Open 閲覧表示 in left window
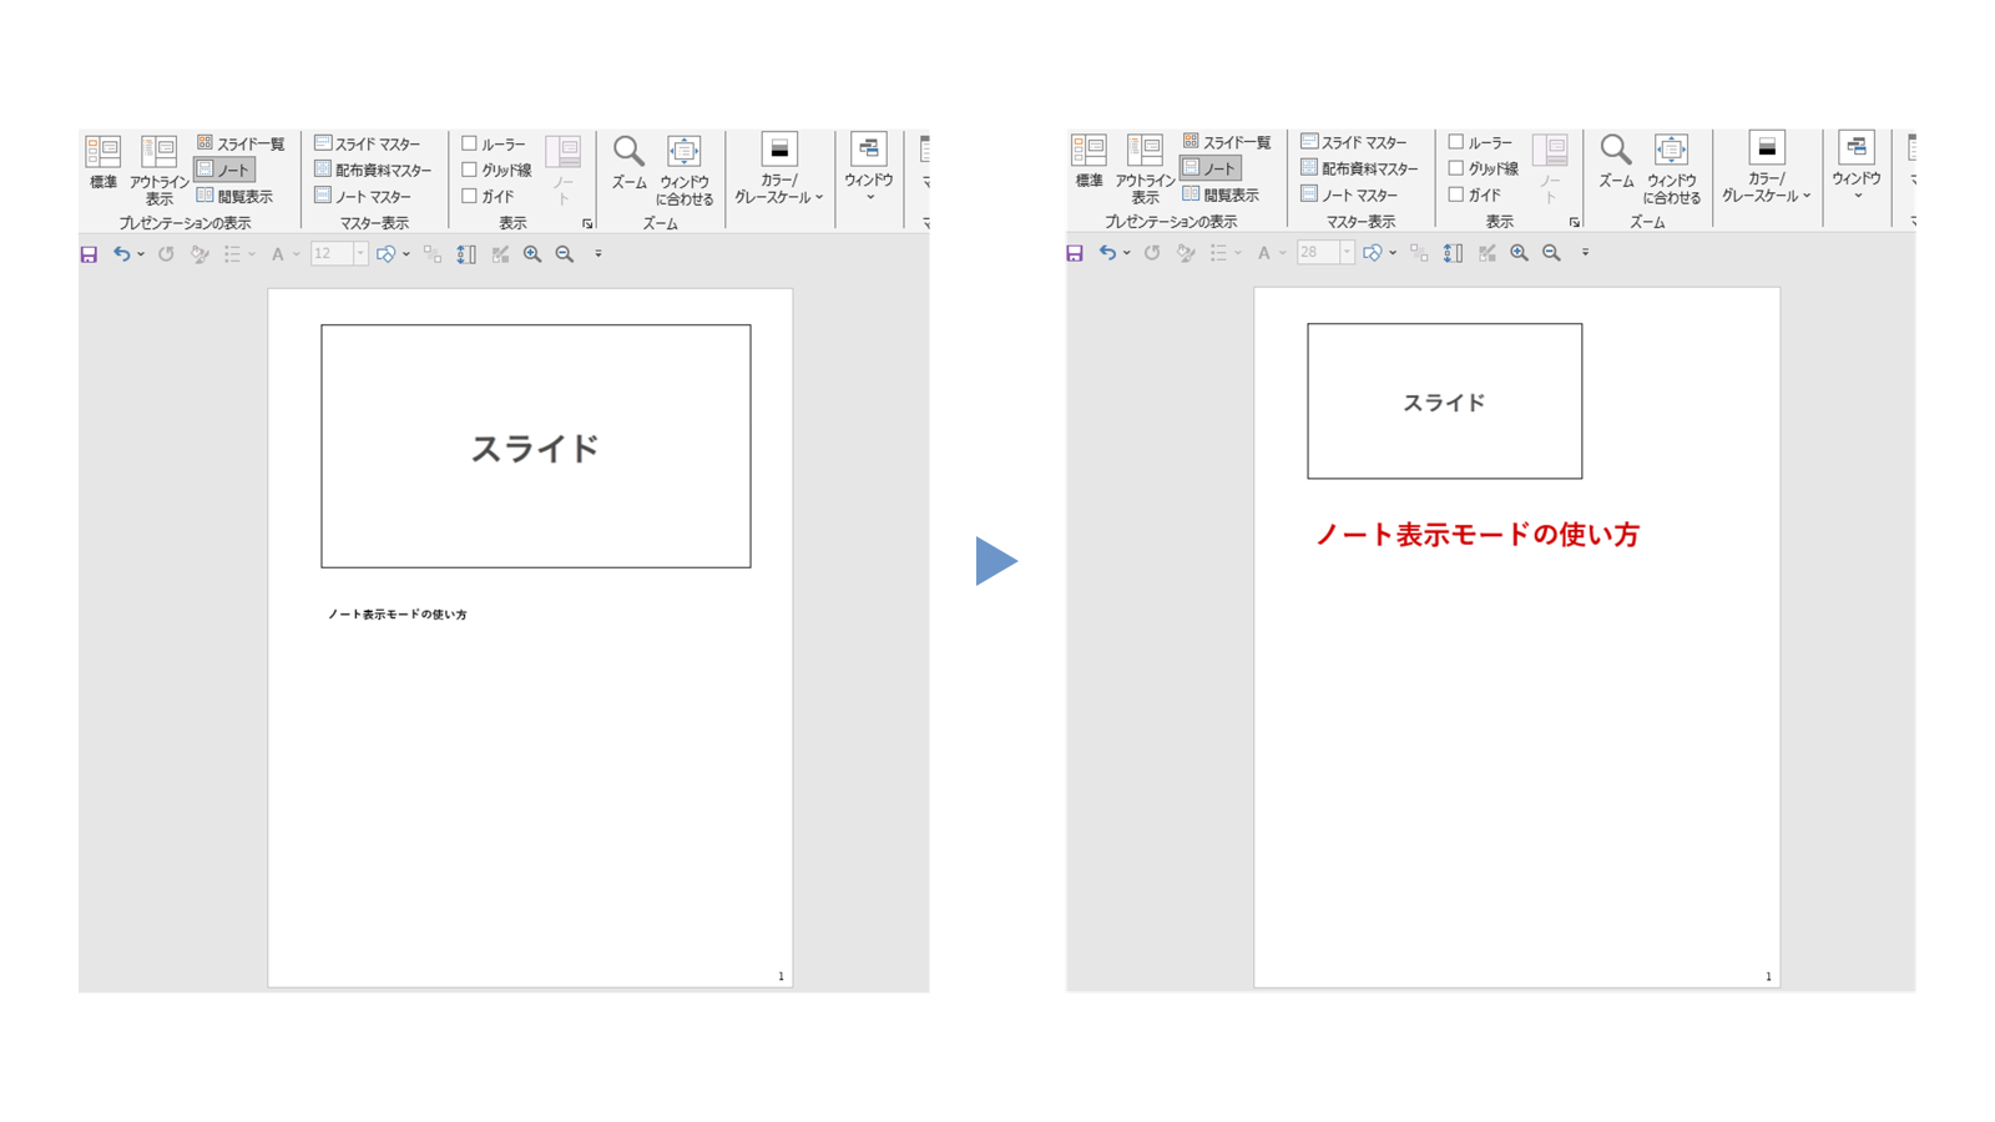Screen dimensions: 1995x1122 coord(235,196)
